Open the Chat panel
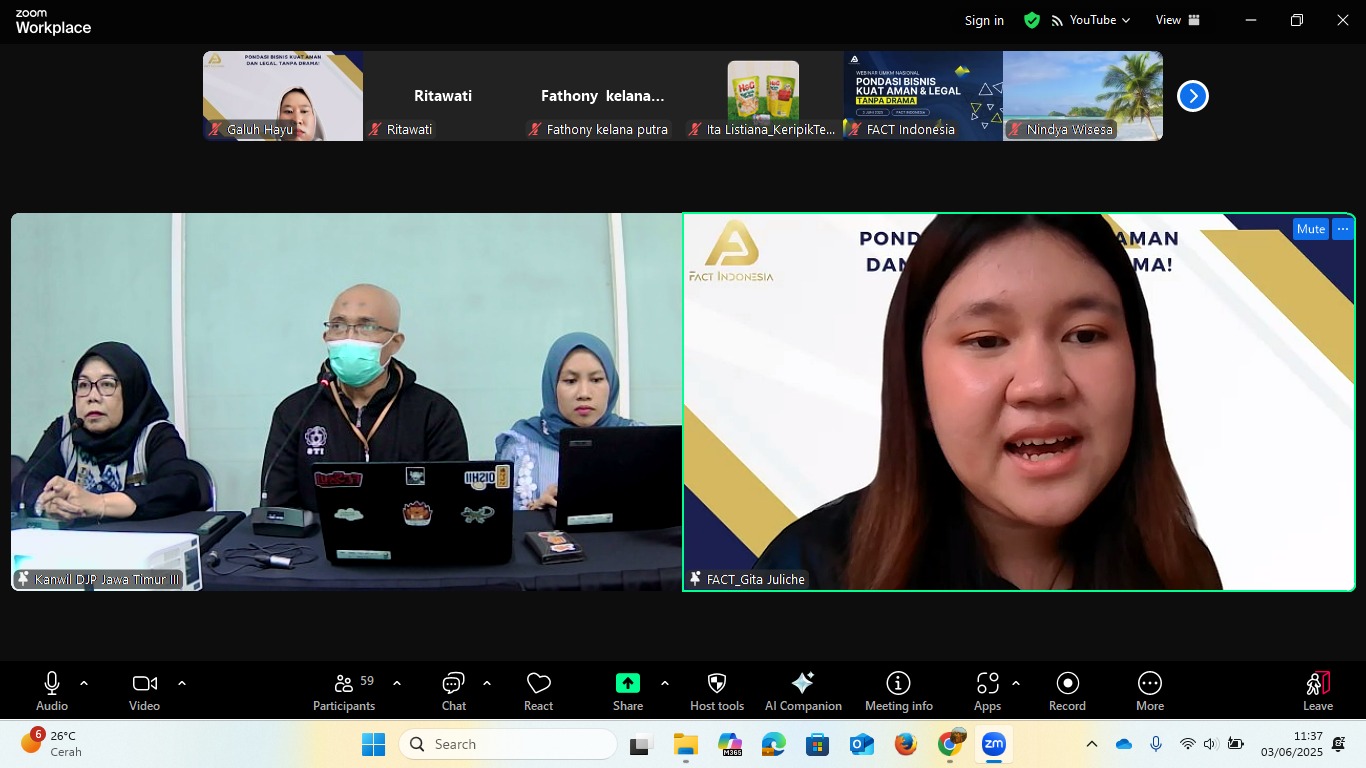The image size is (1366, 768). tap(454, 690)
